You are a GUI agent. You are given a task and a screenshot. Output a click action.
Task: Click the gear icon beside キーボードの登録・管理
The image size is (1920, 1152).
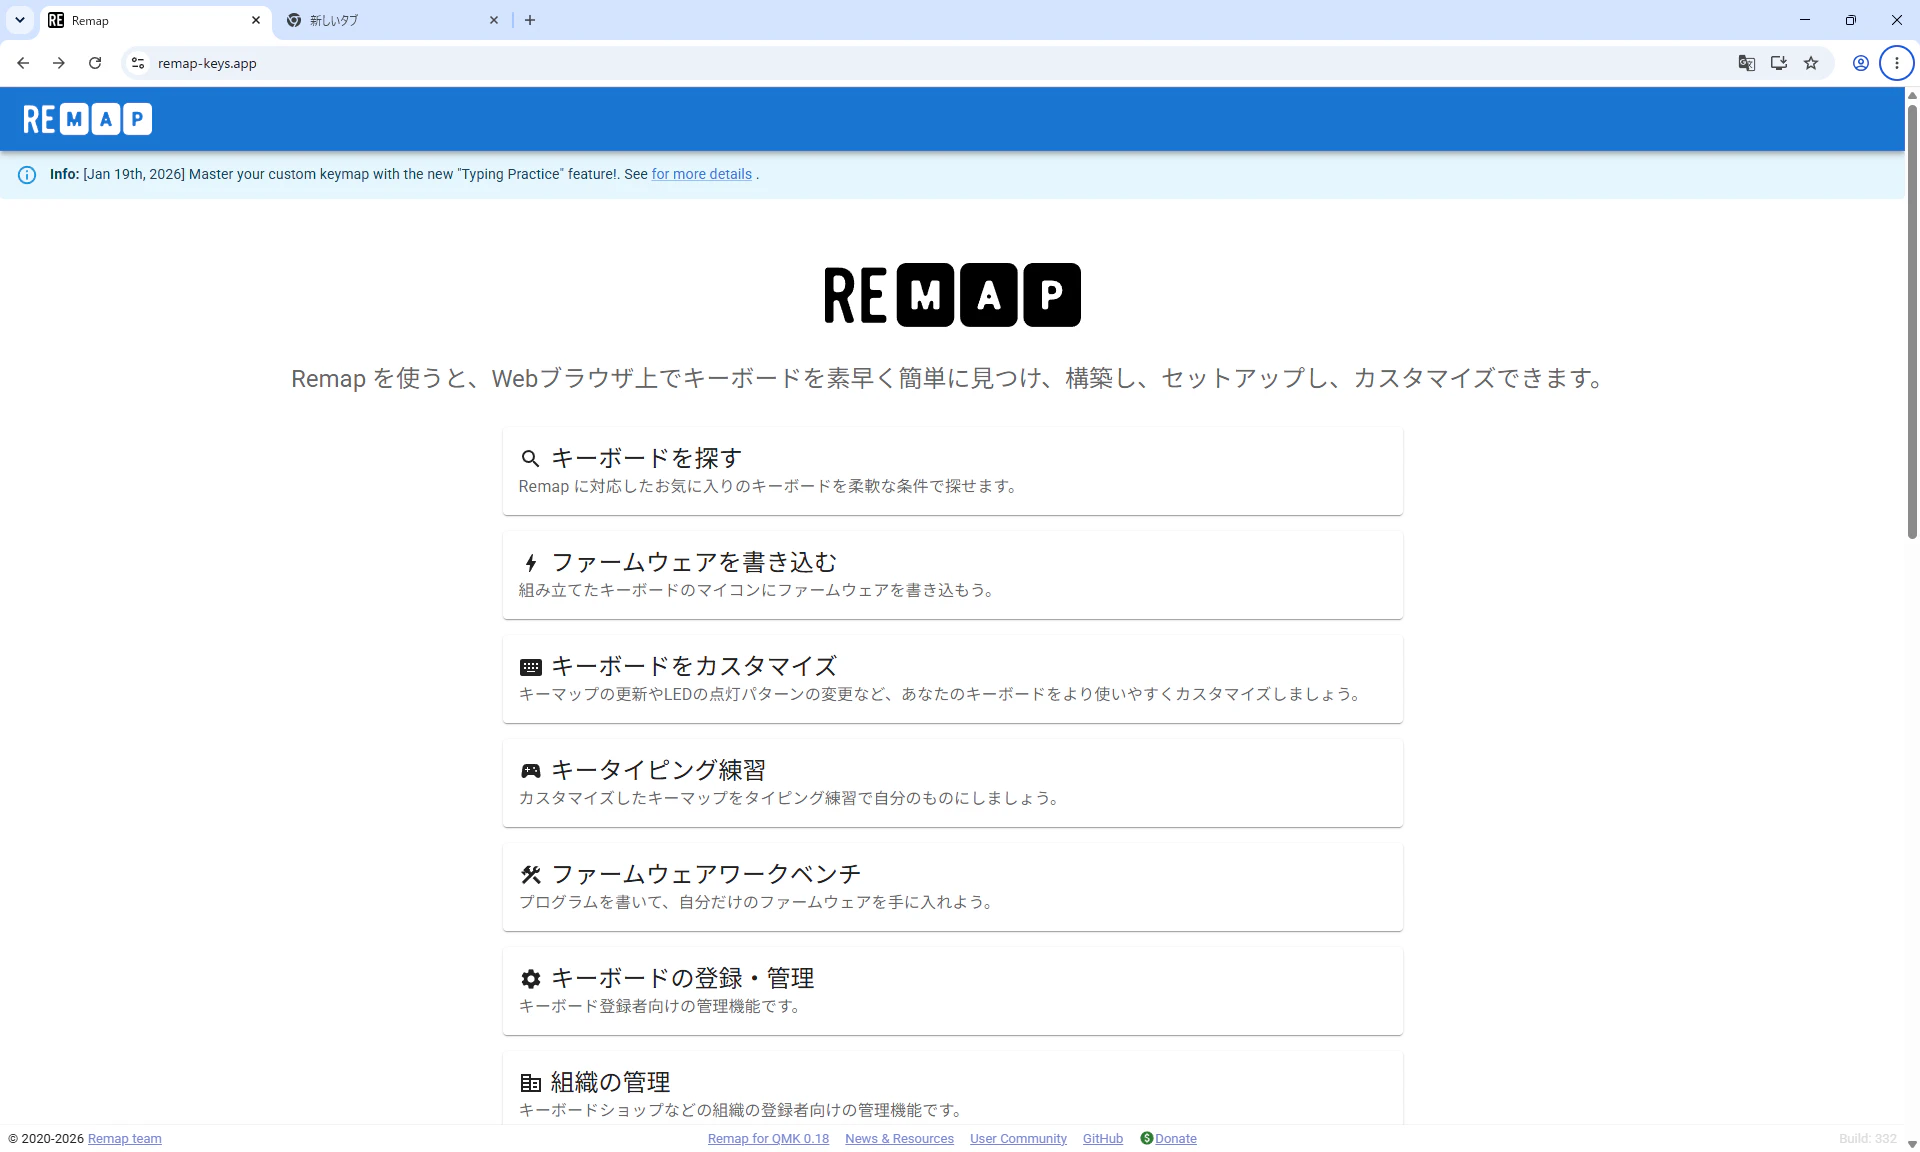(530, 979)
